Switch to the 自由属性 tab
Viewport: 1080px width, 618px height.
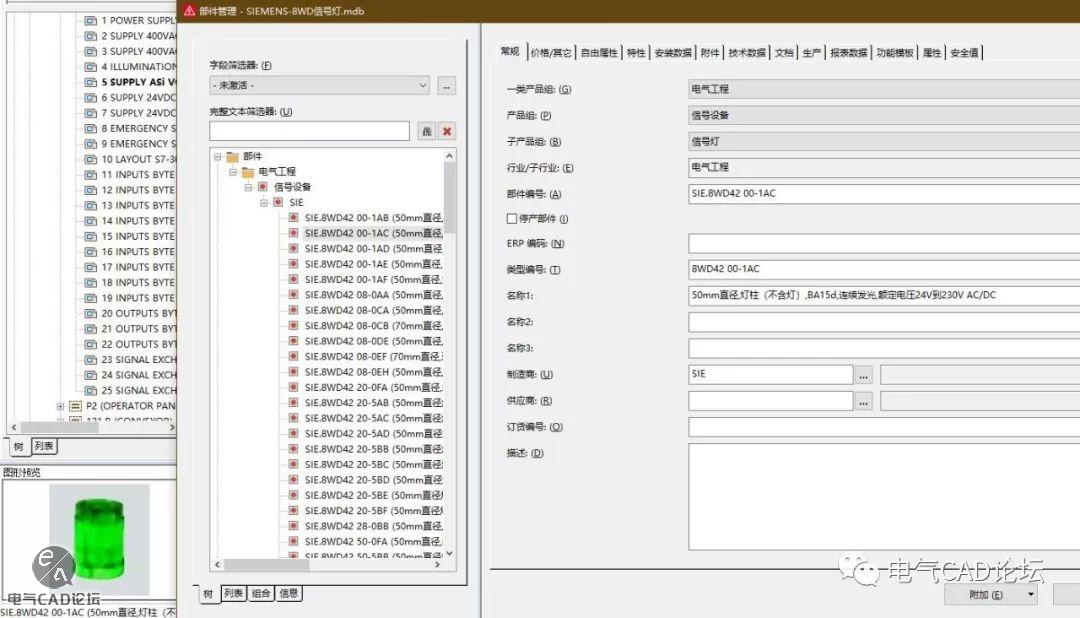pos(599,53)
